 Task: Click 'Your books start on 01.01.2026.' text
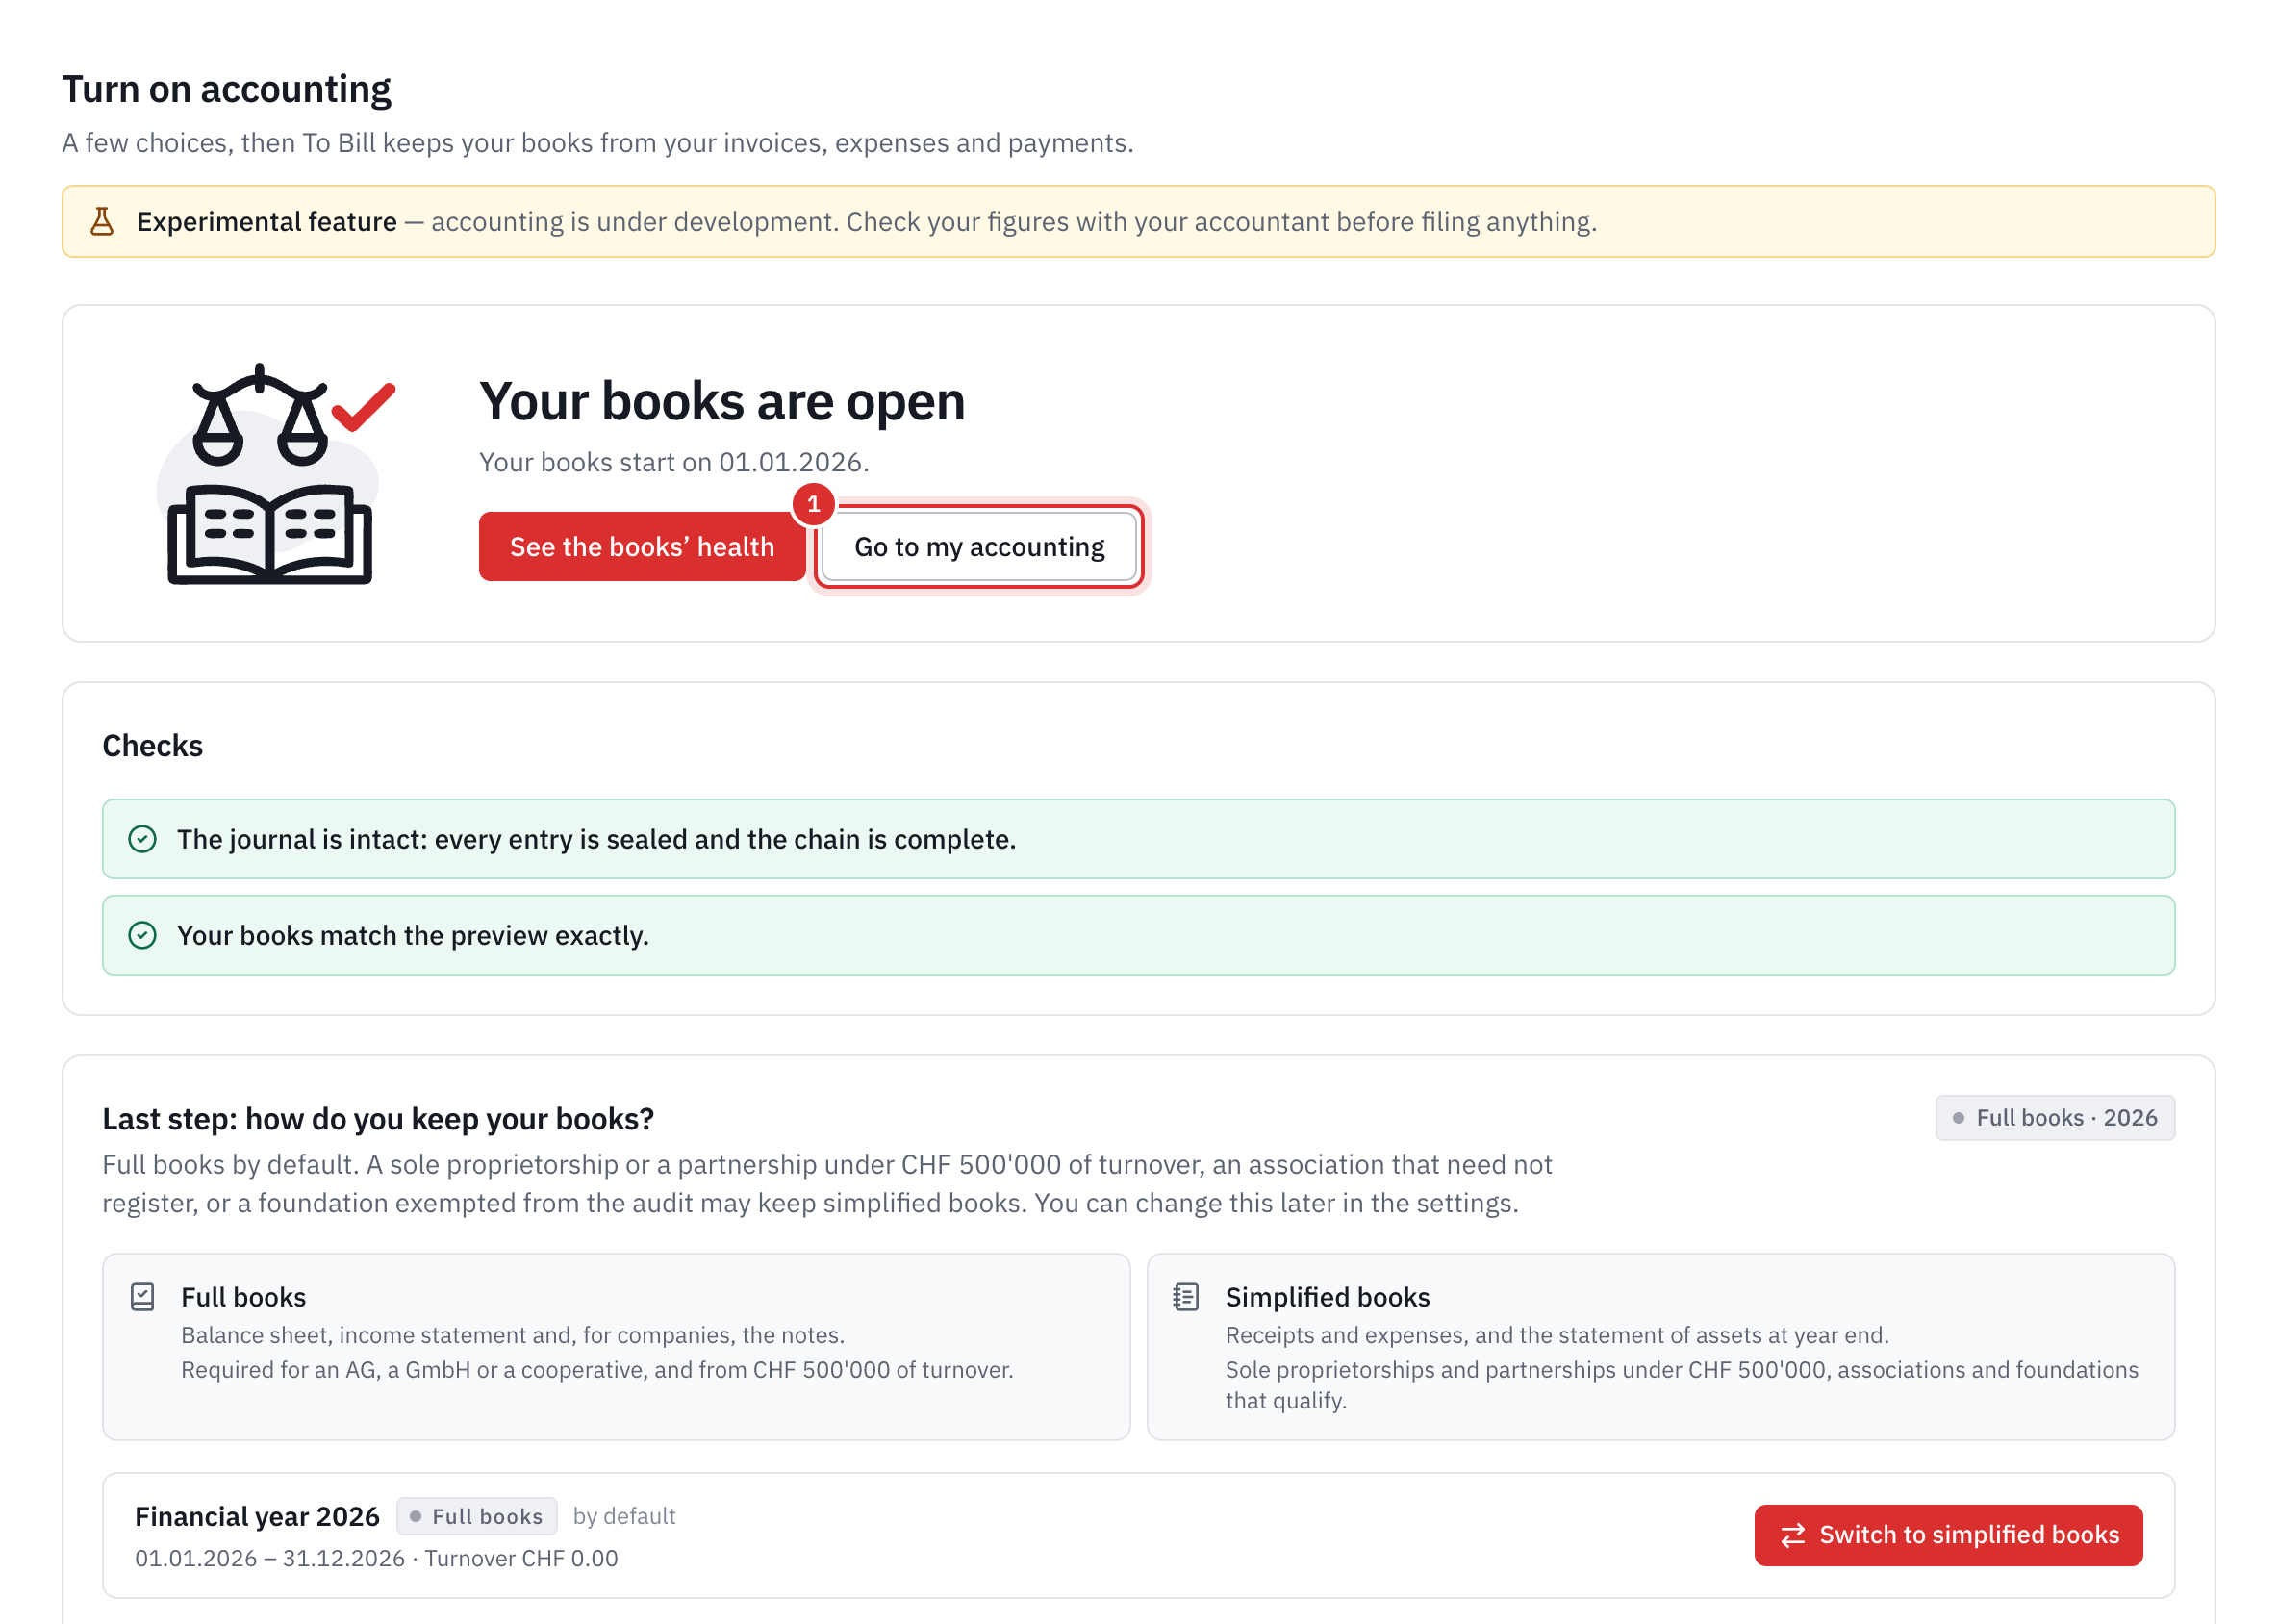[x=674, y=462]
